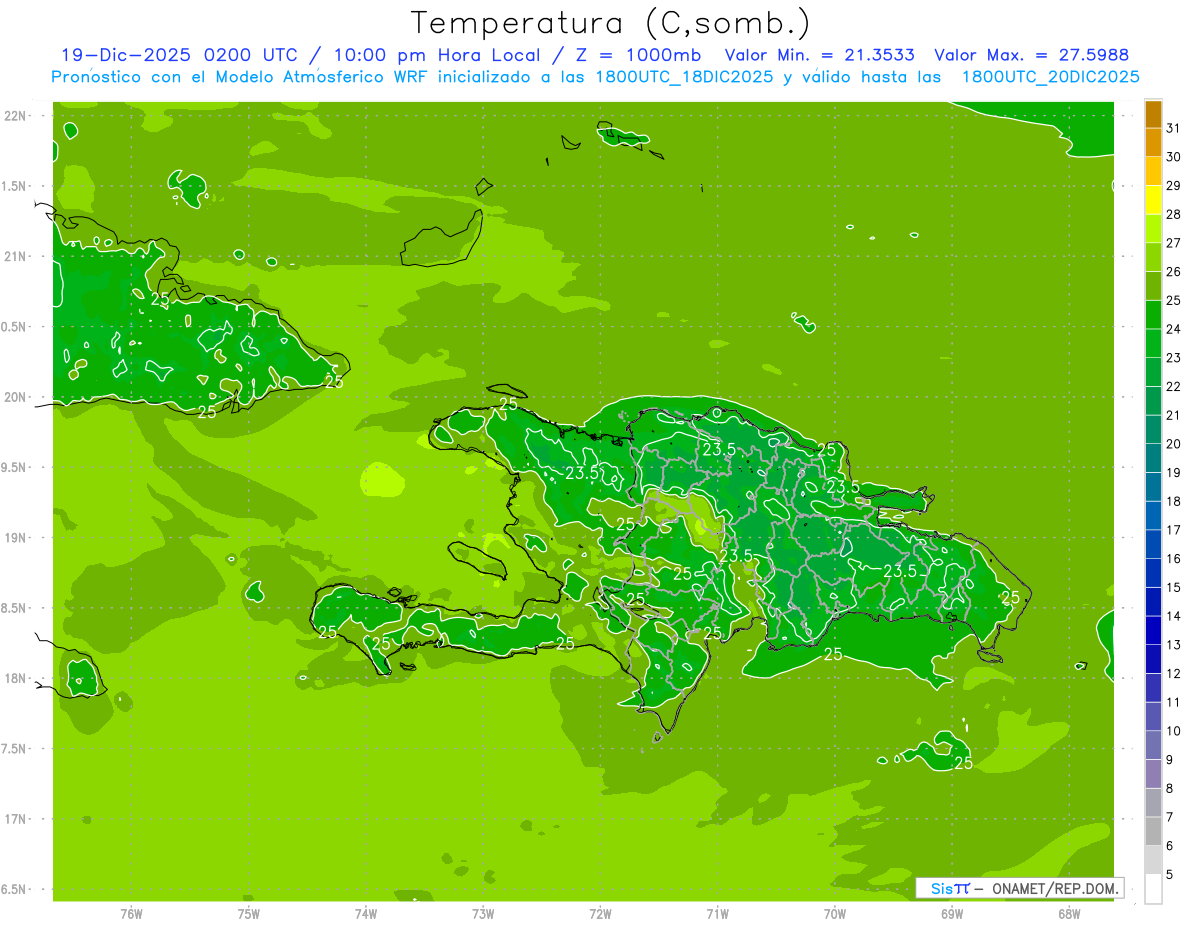Click "Valor Min. = 21.3533" readout
This screenshot has height=927, width=1200.
(x=820, y=55)
